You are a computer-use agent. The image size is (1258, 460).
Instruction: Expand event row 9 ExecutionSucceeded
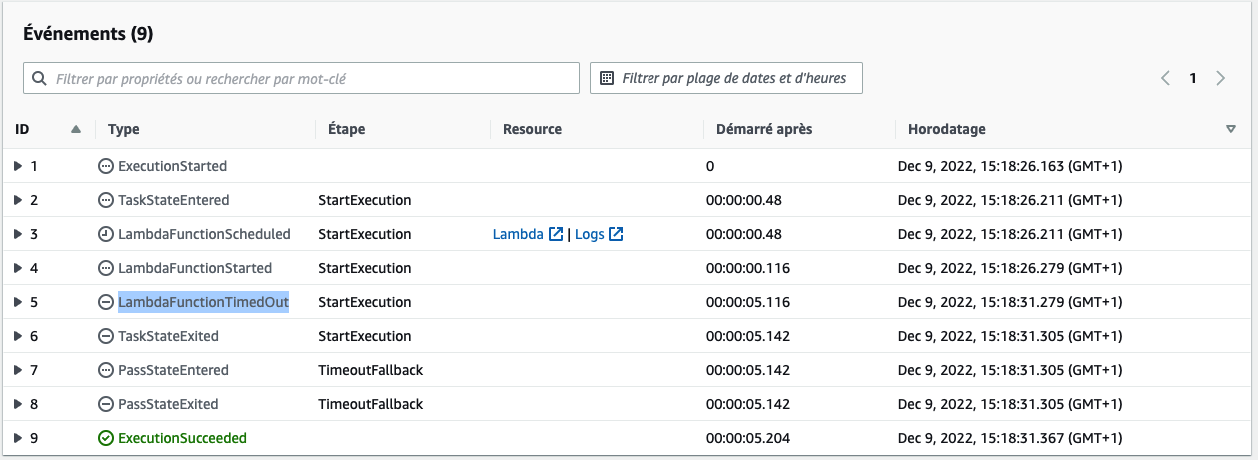[18, 438]
